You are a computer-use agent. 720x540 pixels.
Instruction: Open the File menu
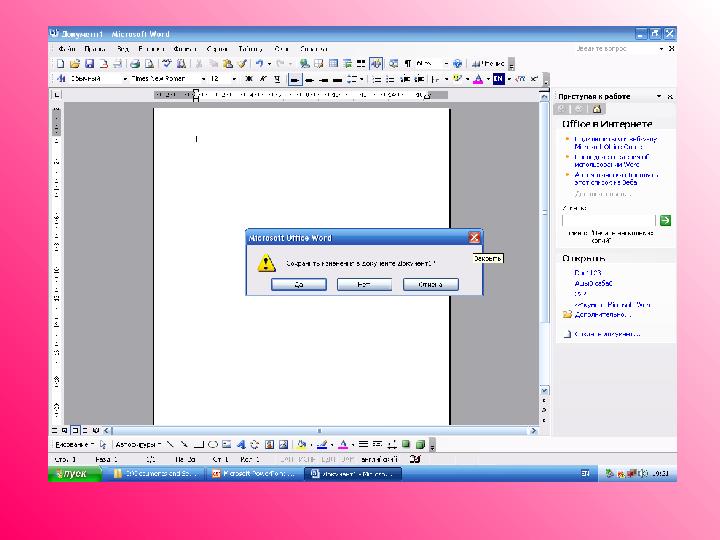[67, 48]
